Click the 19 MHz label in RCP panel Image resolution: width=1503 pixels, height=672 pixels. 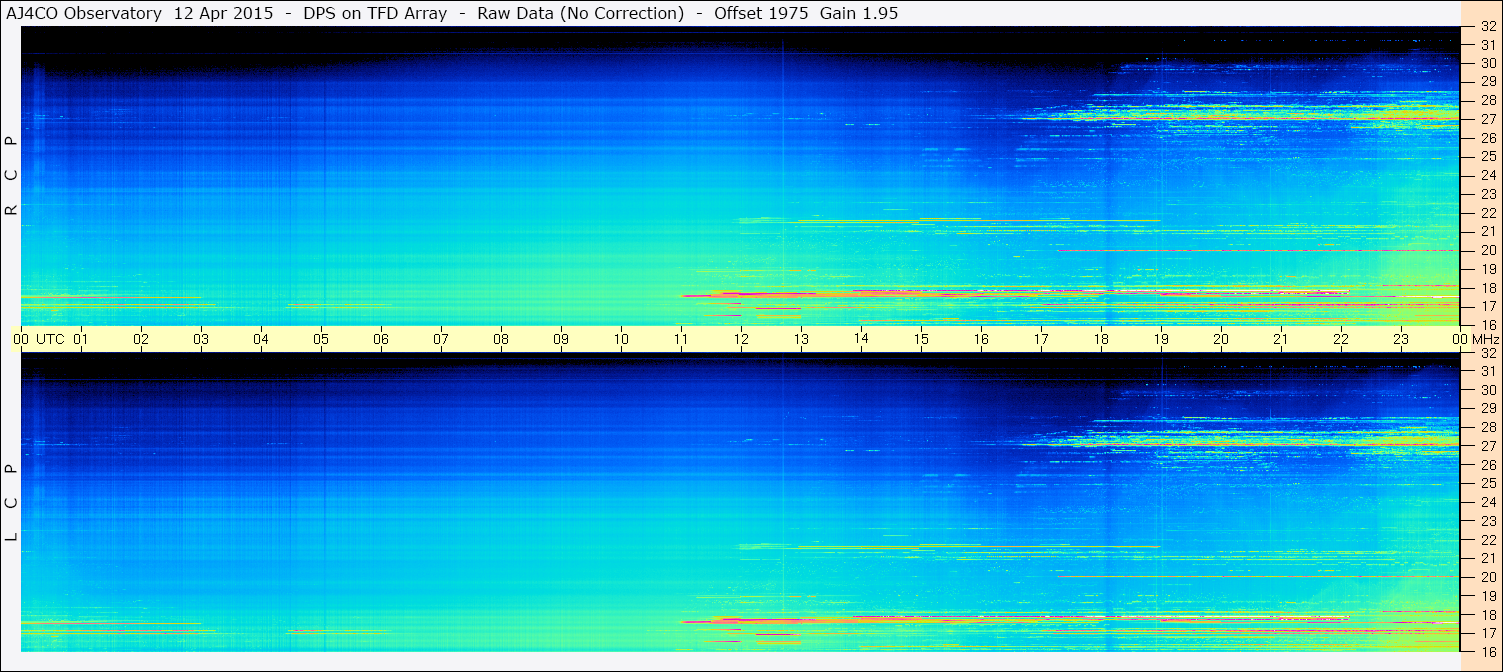click(x=1487, y=269)
